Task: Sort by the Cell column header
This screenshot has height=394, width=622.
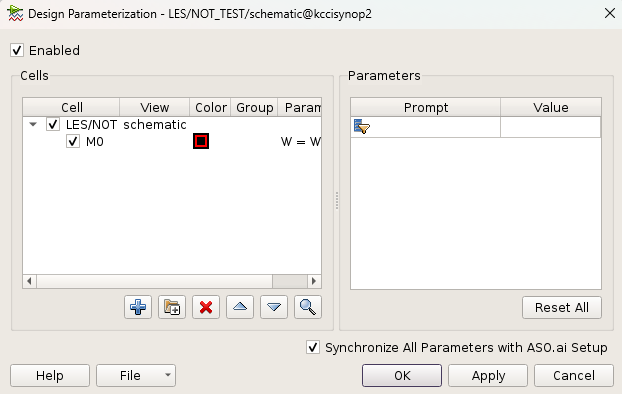Action: coord(71,107)
